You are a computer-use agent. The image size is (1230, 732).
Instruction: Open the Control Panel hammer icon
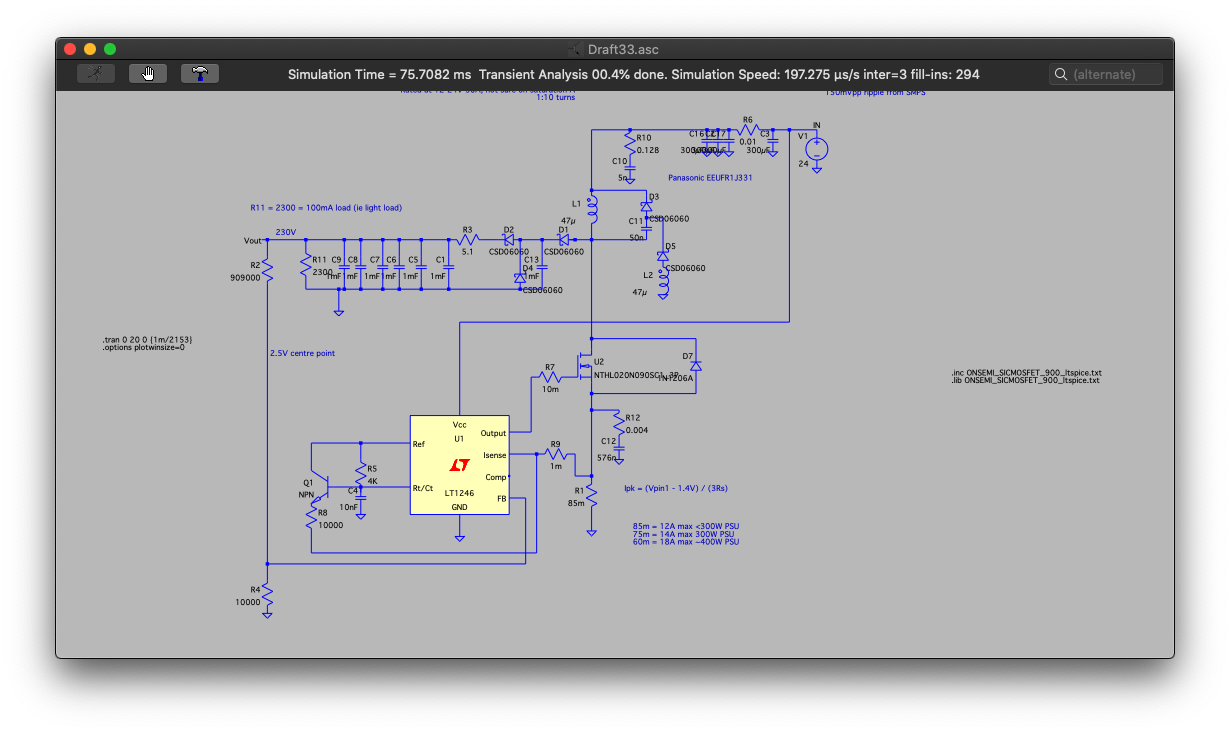(200, 74)
